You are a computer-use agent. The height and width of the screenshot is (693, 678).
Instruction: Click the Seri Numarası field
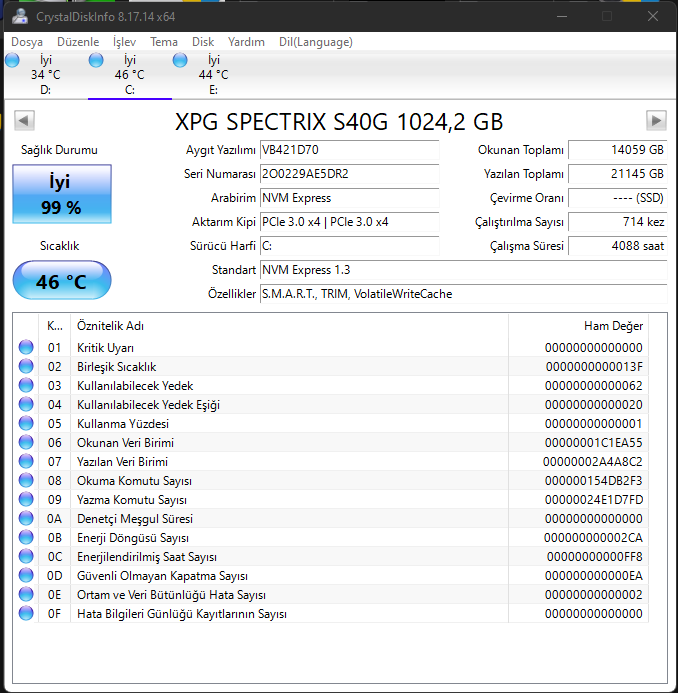pos(350,174)
